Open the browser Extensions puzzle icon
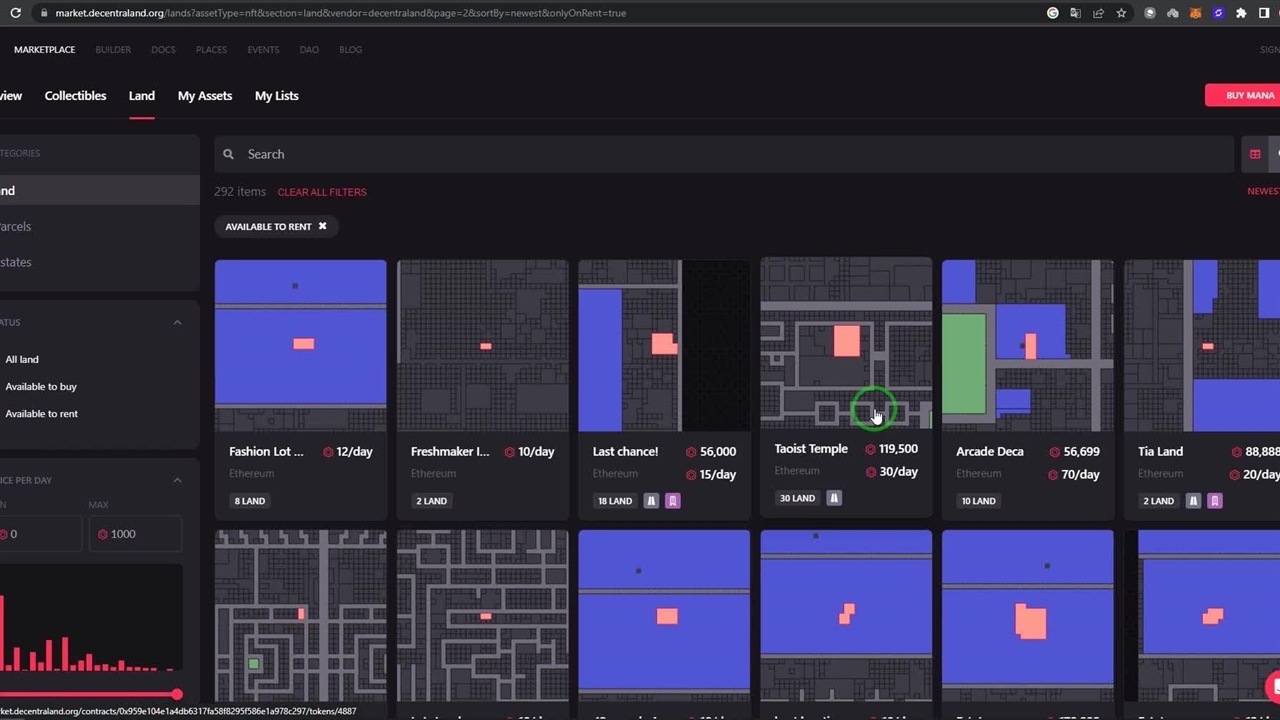 (1241, 13)
